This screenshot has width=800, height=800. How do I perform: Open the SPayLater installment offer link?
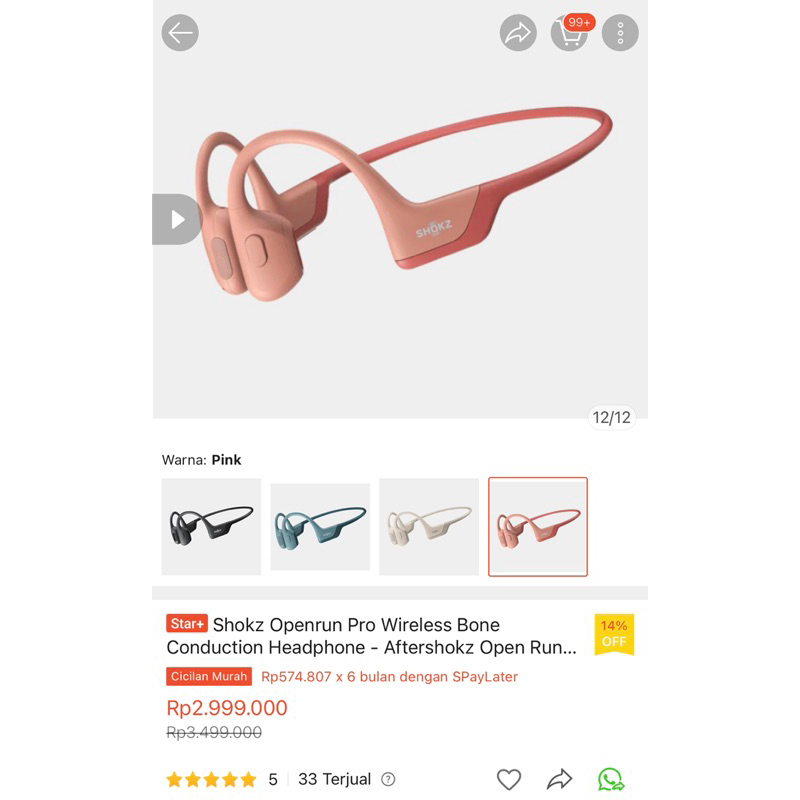(x=389, y=677)
